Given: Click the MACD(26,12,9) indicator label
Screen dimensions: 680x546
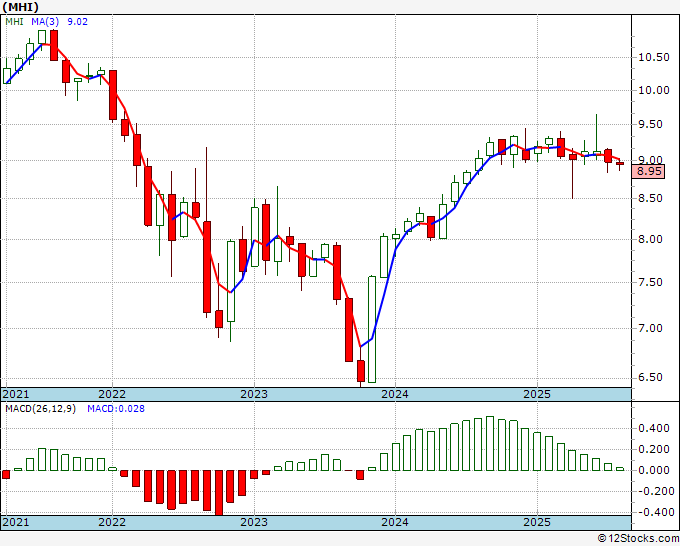Looking at the screenshot, I should click(x=40, y=409).
